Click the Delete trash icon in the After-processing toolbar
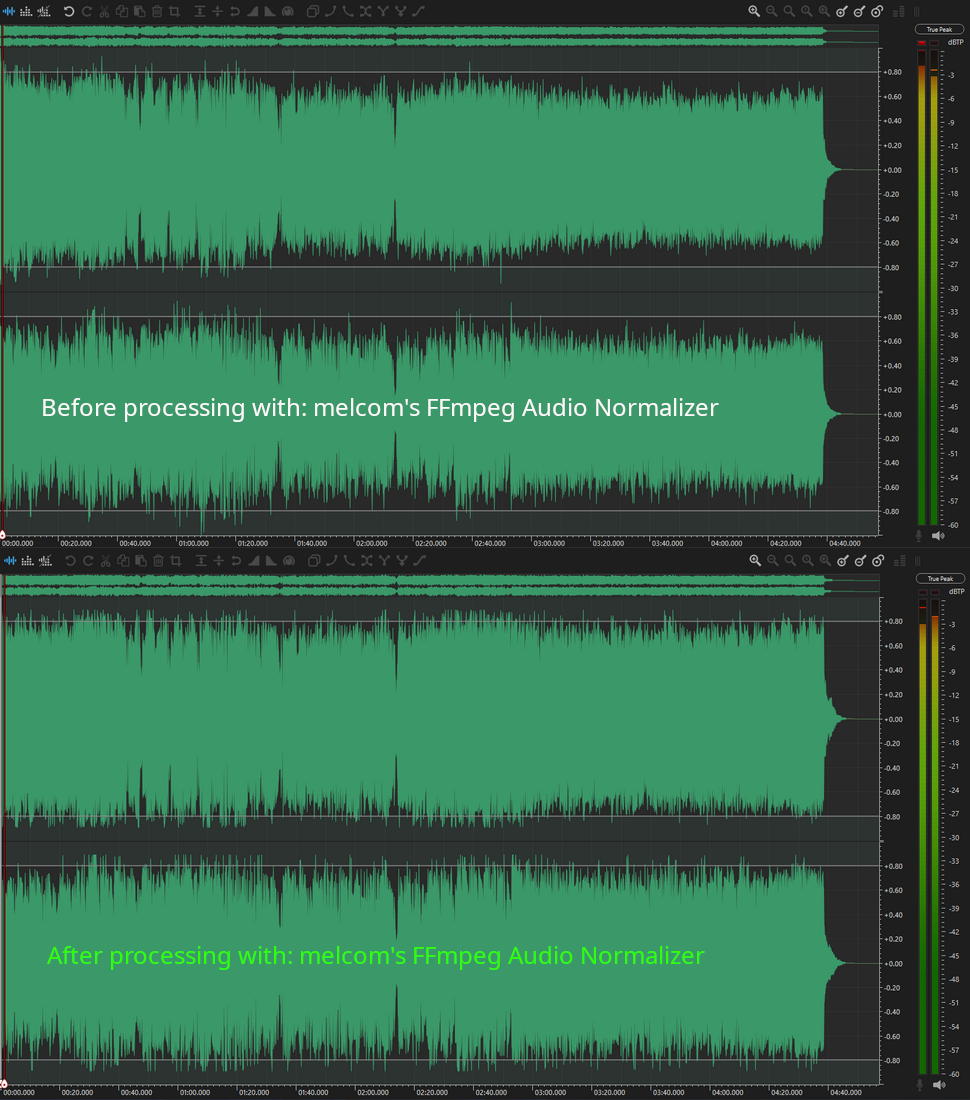970x1100 pixels. (x=157, y=561)
